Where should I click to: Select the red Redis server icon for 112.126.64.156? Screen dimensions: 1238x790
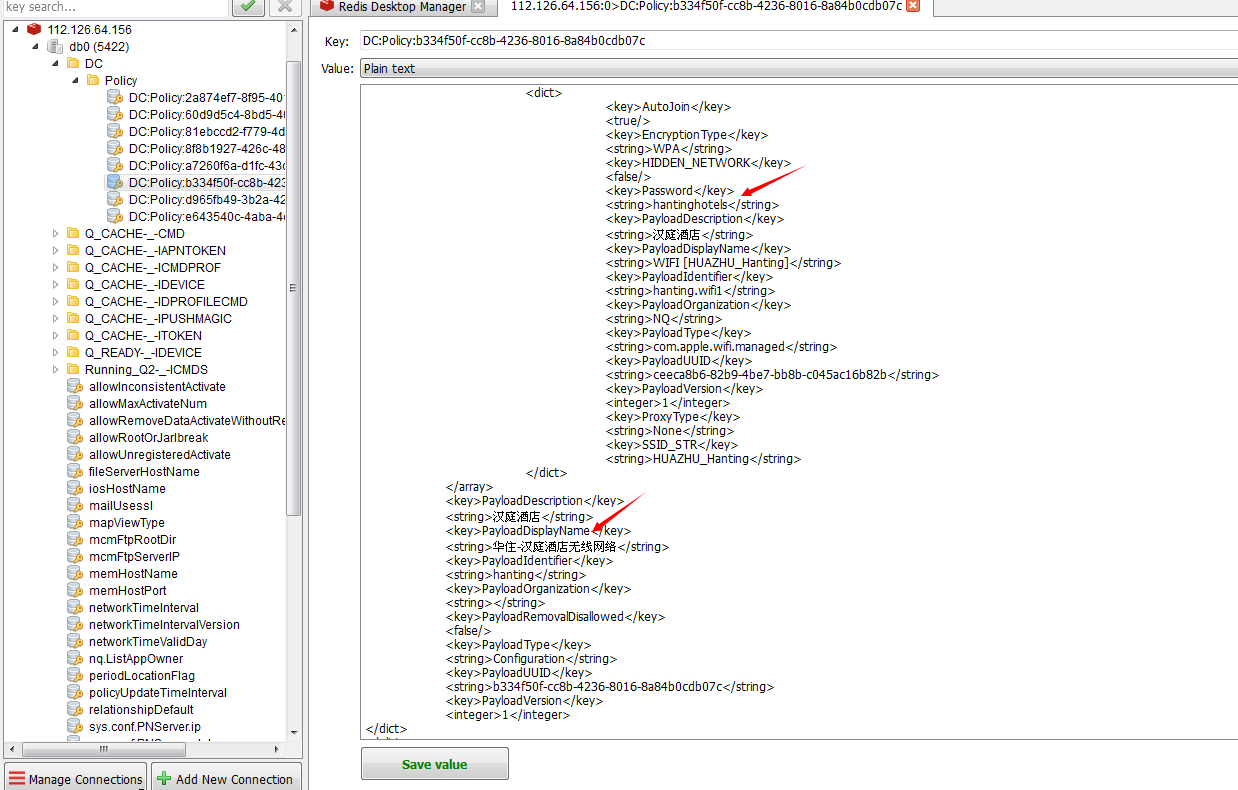coord(35,29)
